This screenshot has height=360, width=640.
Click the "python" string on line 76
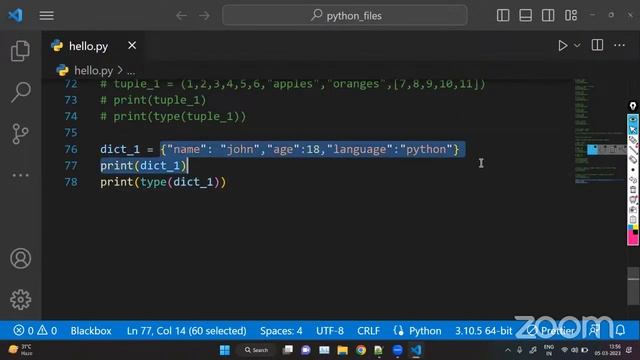pos(426,149)
